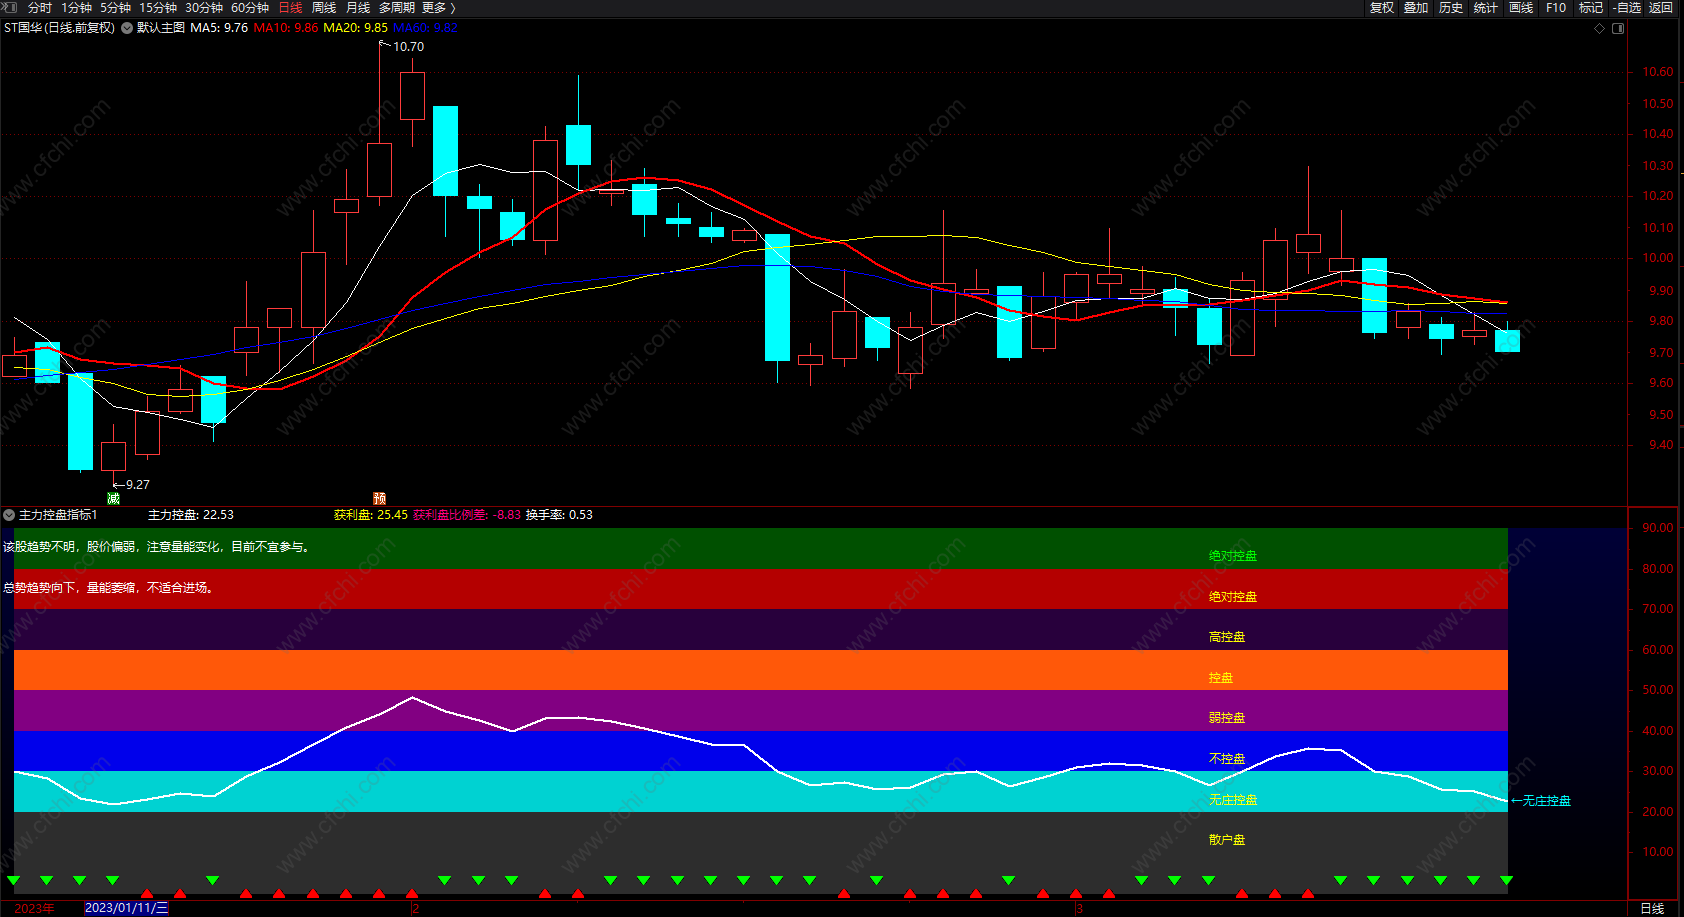This screenshot has height=917, width=1684.
Task: Click the panel toggle icon left of 分时
Action: [x=10, y=7]
